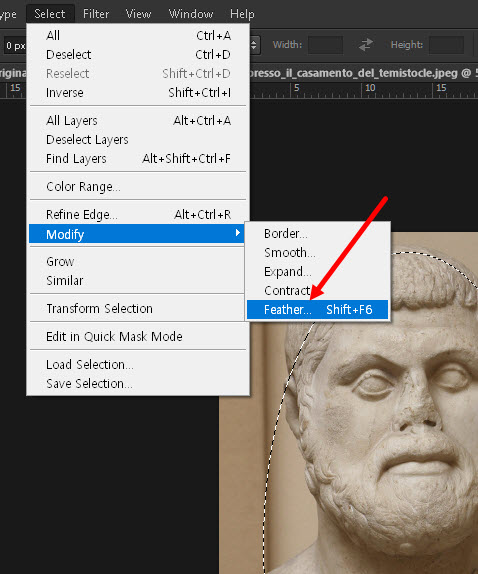Choose Contract from Modify submenu
Image resolution: width=478 pixels, height=574 pixels.
[317, 291]
